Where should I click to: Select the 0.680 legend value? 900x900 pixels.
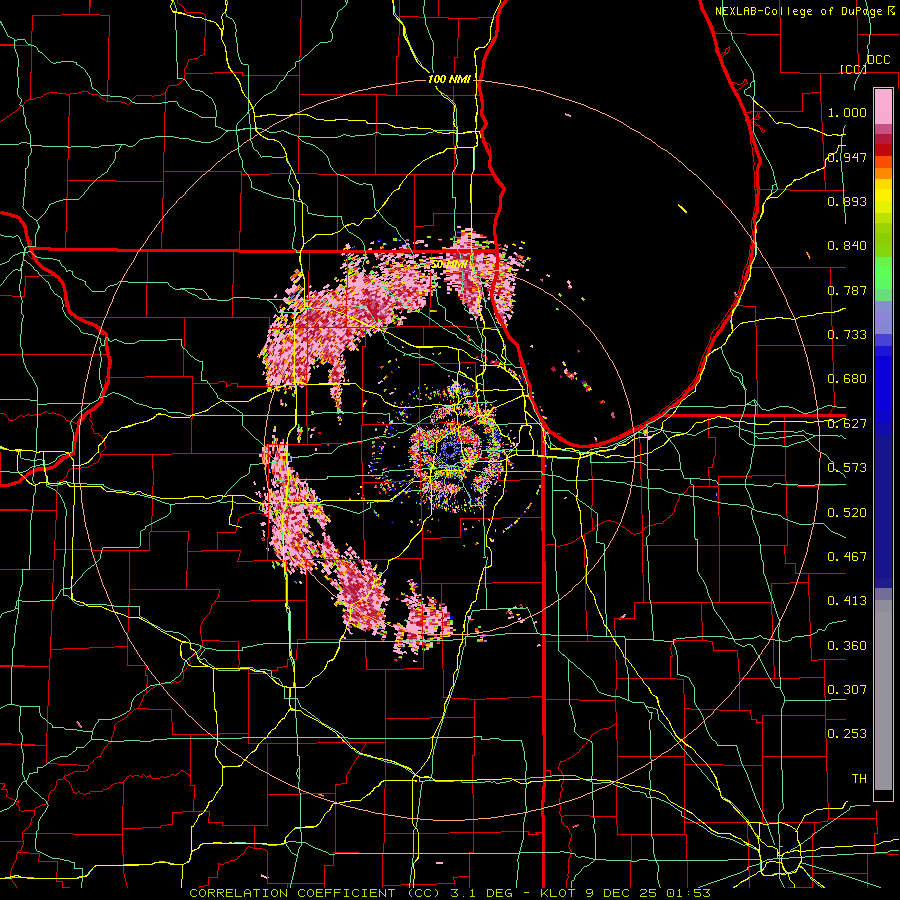coord(847,379)
